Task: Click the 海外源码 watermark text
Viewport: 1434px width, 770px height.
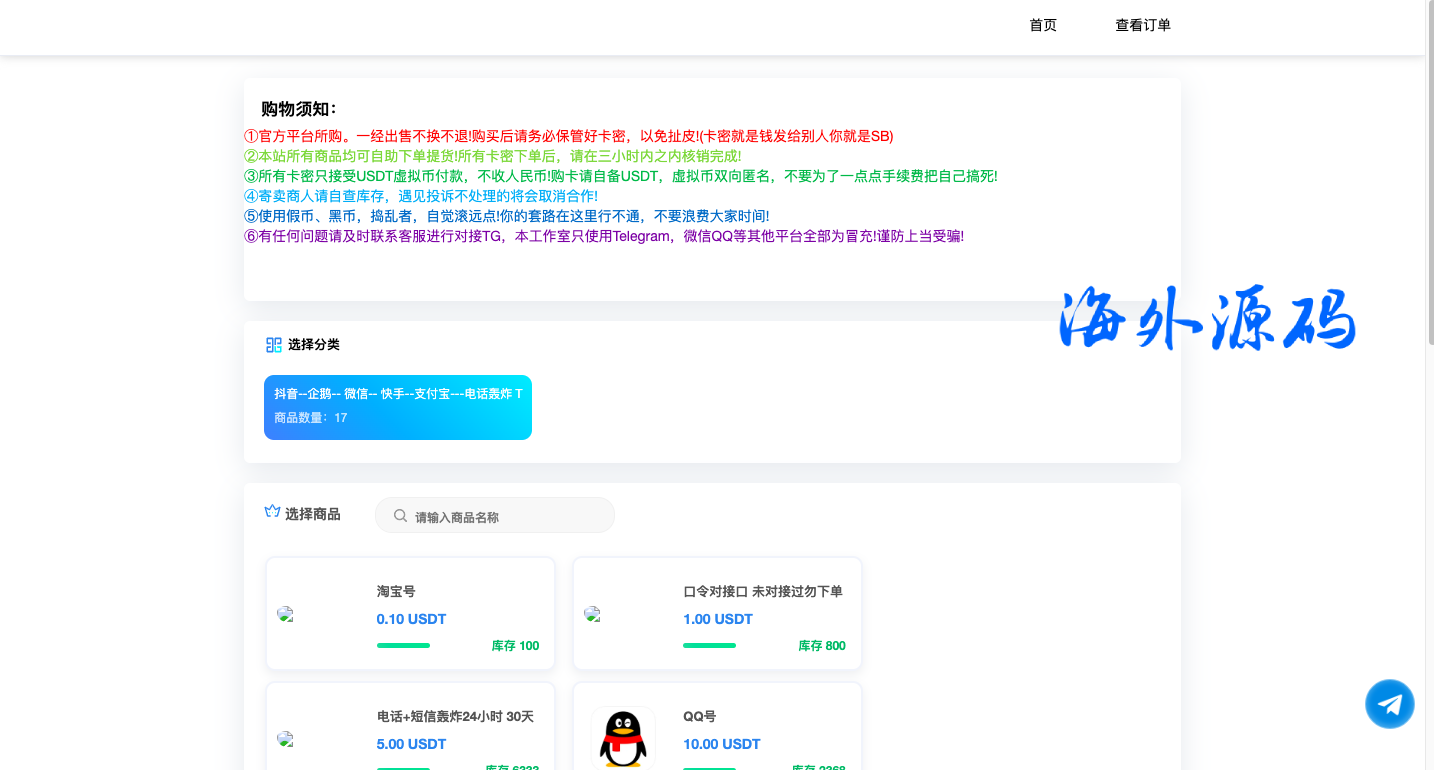Action: pos(1207,321)
